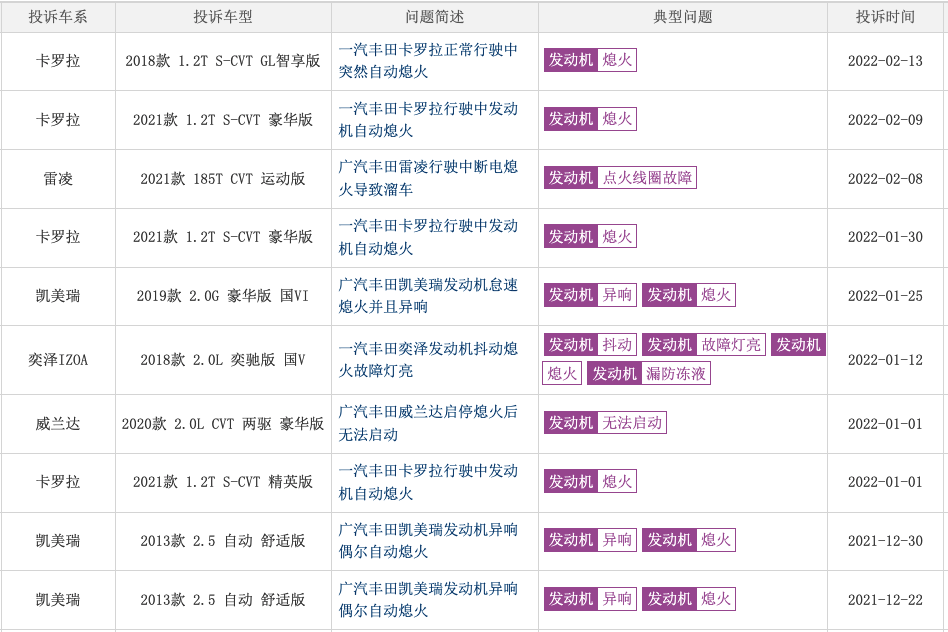This screenshot has height=632, width=948.
Task: Select cell 2021款 185T CVT 运动版
Action: [223, 179]
